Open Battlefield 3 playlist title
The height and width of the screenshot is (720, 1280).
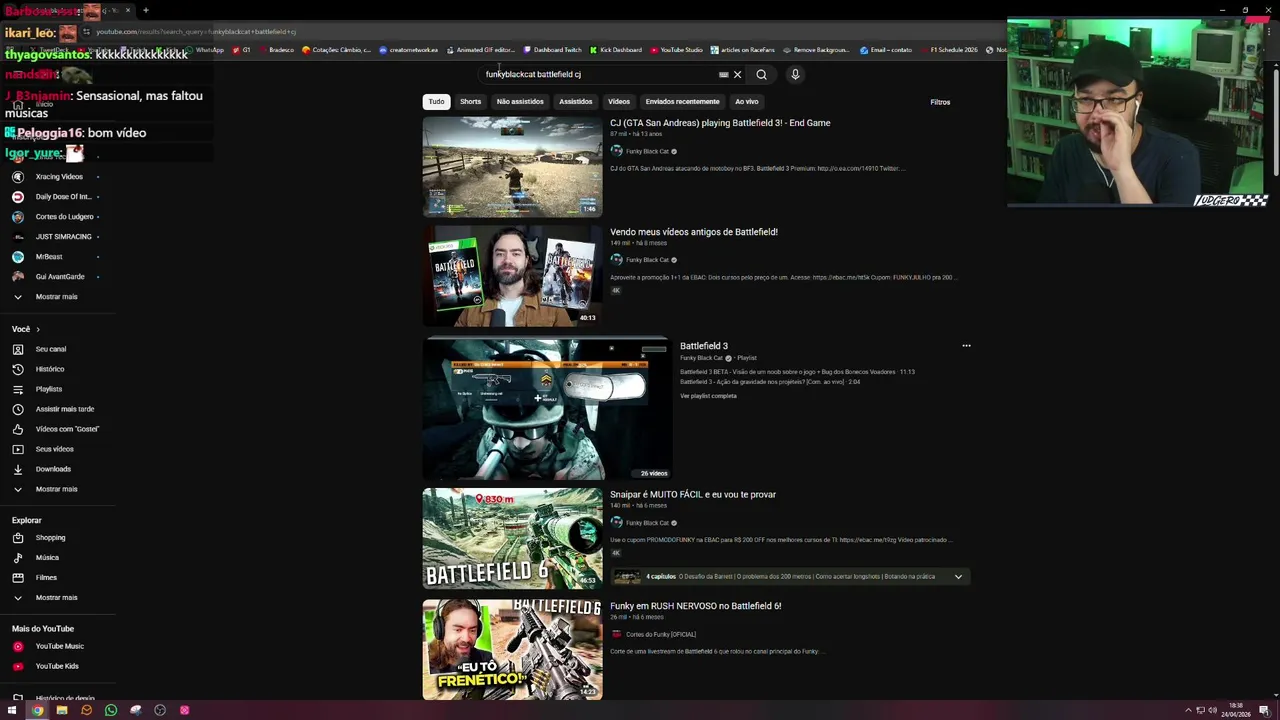pyautogui.click(x=704, y=346)
